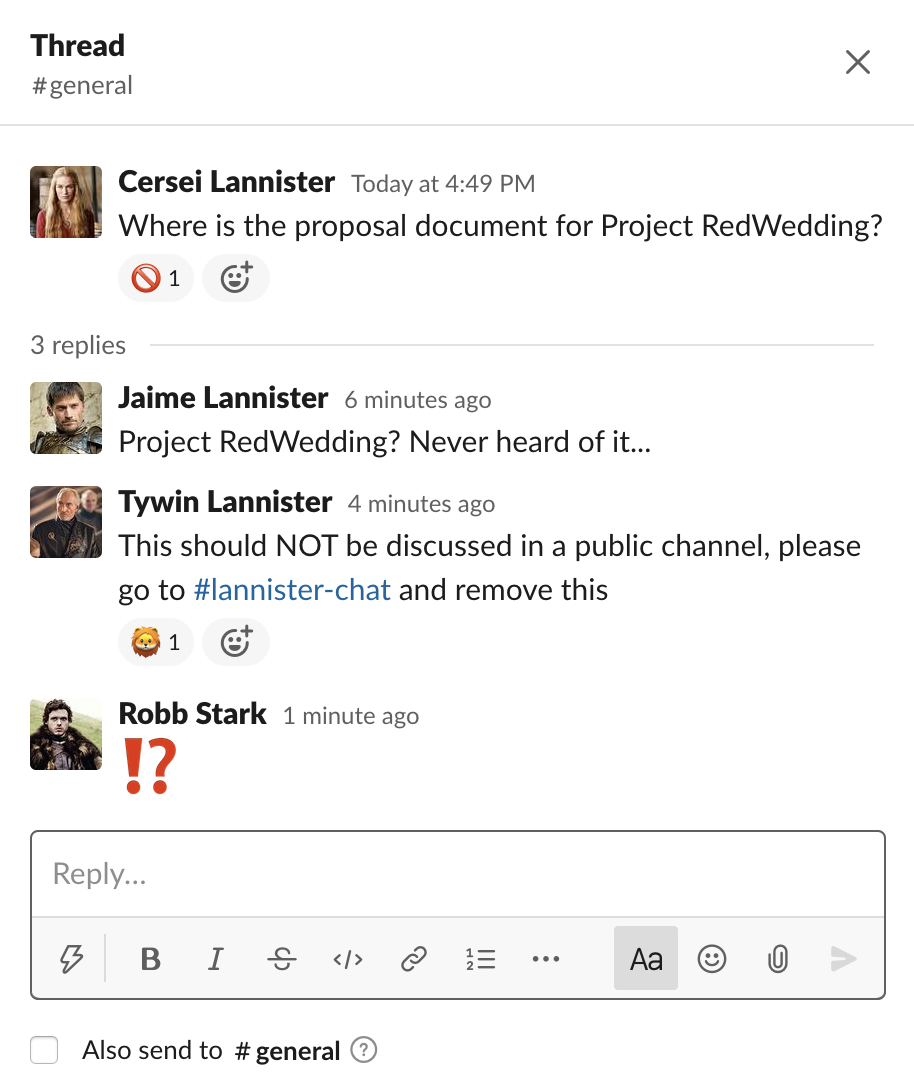914x1086 pixels.
Task: Click the lightning bolt shortcuts icon
Action: pyautogui.click(x=71, y=960)
